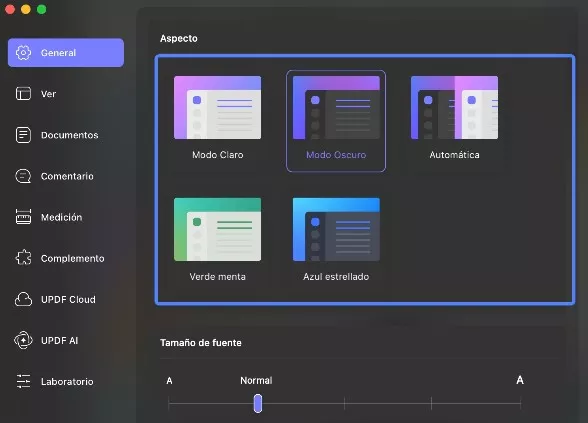Switch to the Laboratorio tab
Image resolution: width=588 pixels, height=423 pixels.
tap(66, 381)
